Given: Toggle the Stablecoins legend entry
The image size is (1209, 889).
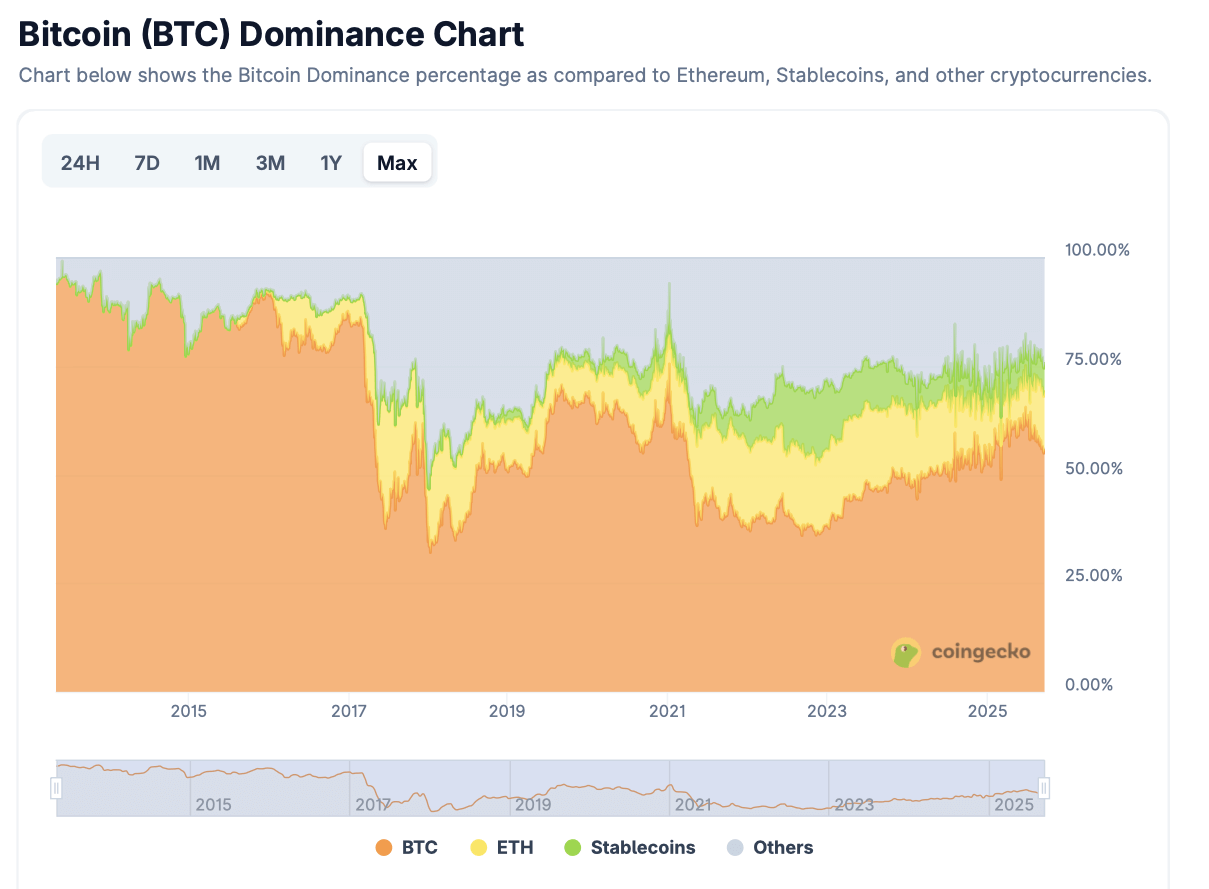Looking at the screenshot, I should tap(629, 847).
